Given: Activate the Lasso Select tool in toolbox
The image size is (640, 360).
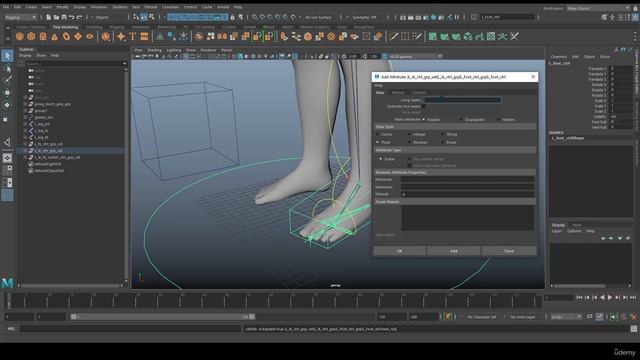Looking at the screenshot, I should point(7,68).
